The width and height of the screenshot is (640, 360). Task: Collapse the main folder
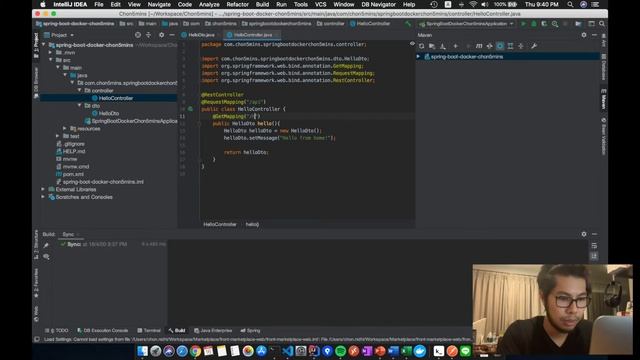click(x=58, y=68)
